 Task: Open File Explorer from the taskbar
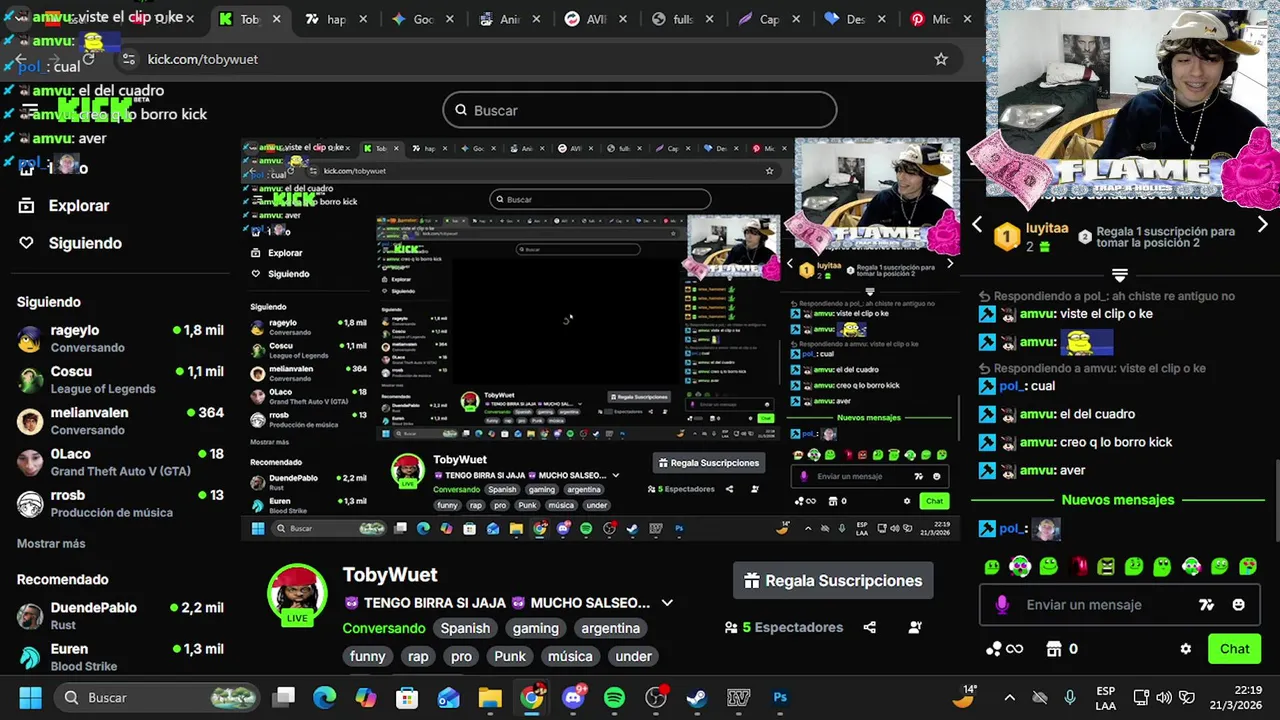click(x=489, y=698)
